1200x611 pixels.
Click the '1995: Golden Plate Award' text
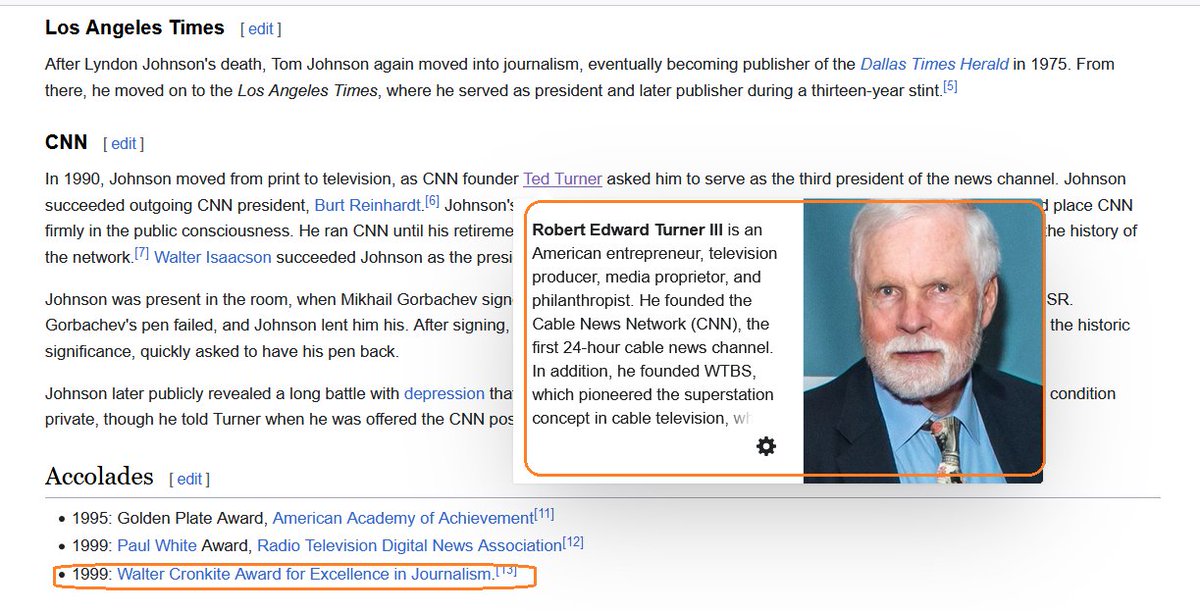[x=169, y=518]
